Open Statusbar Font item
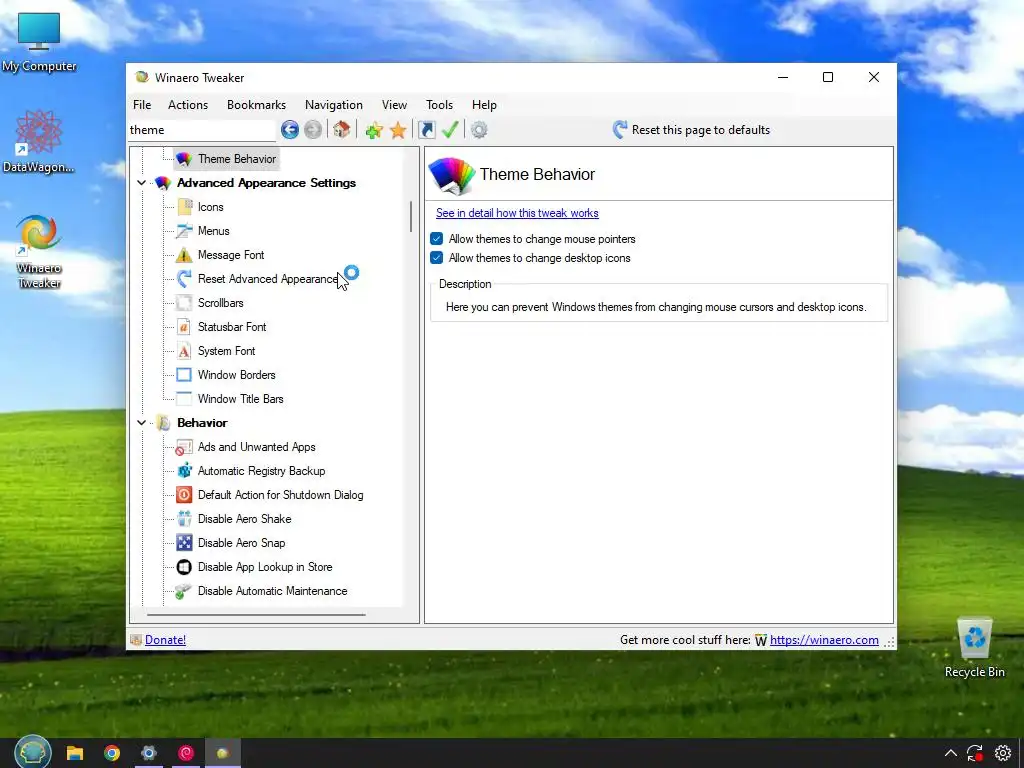Image resolution: width=1024 pixels, height=768 pixels. pos(232,327)
